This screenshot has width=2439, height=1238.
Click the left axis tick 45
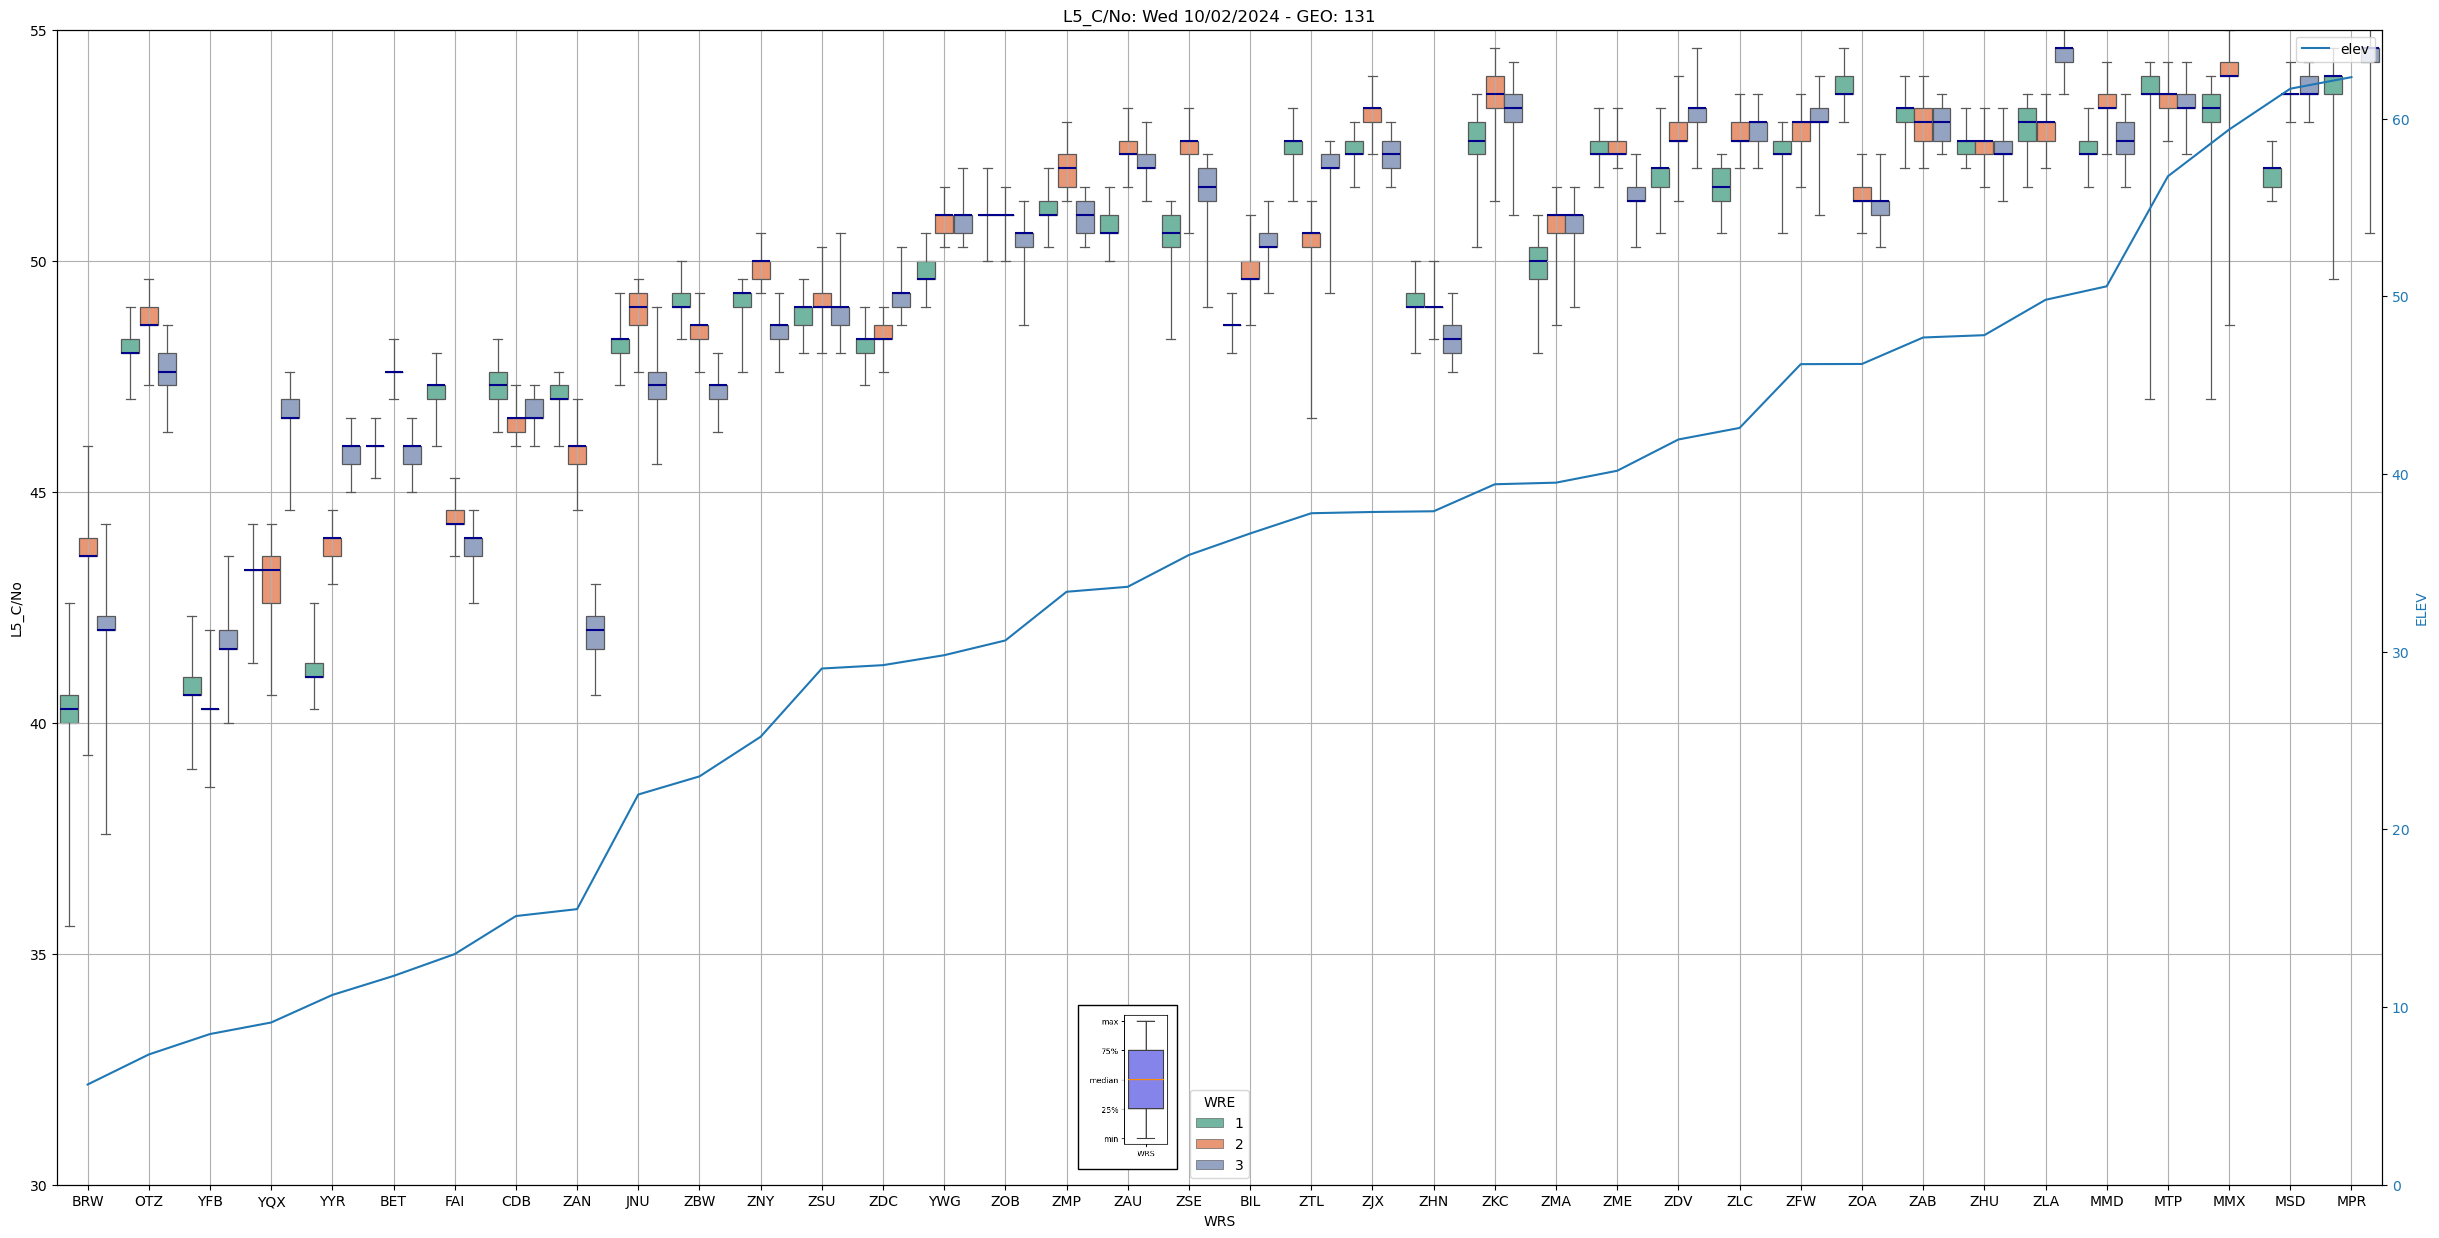click(38, 492)
